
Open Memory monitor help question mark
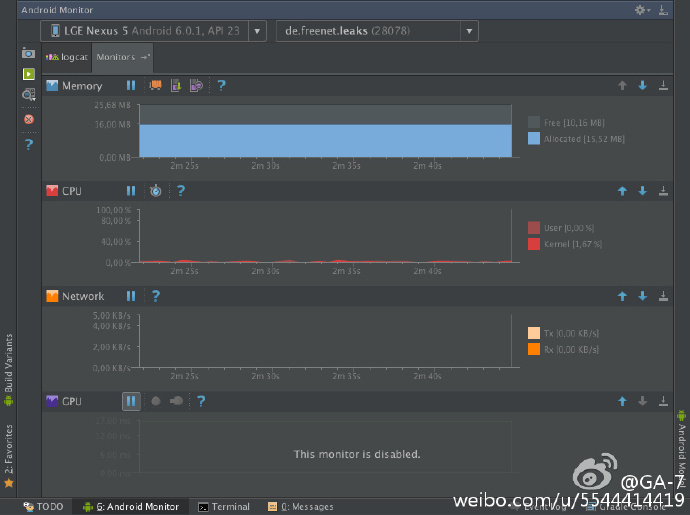click(x=221, y=85)
